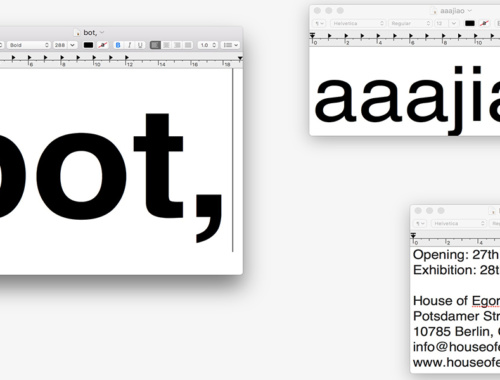Open text color swatch in aaajiao window
The height and width of the screenshot is (380, 500).
(470, 23)
